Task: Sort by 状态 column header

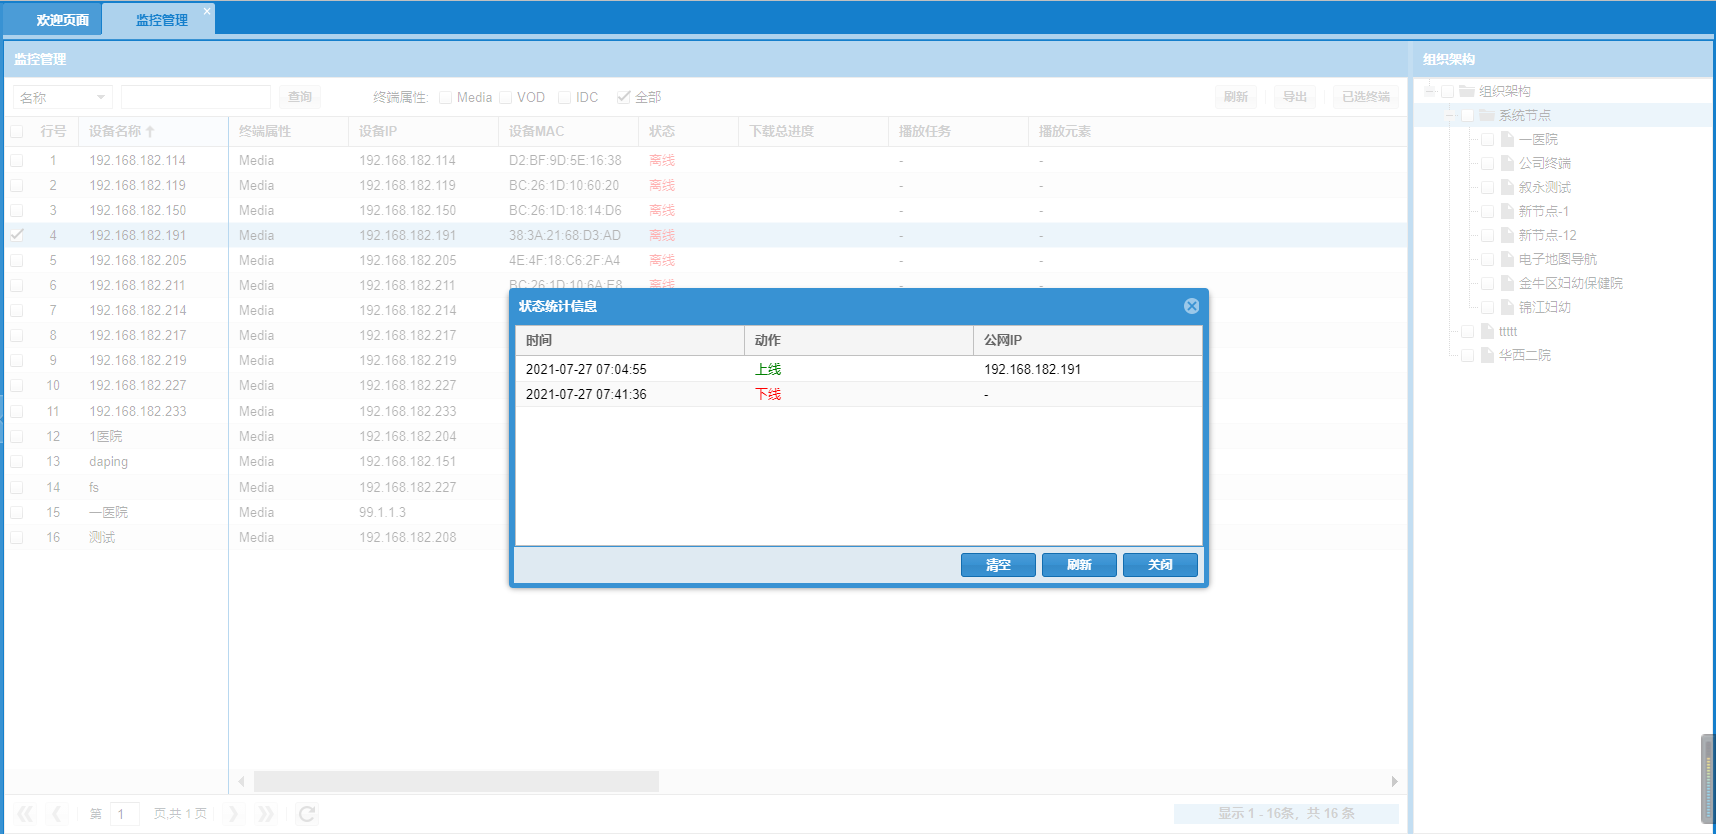Action: point(689,131)
